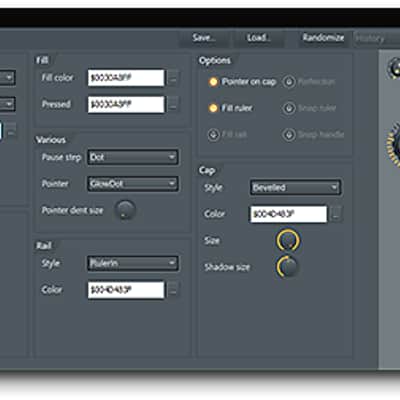Open color picker next to Rail Color
The height and width of the screenshot is (400, 400).
[173, 290]
